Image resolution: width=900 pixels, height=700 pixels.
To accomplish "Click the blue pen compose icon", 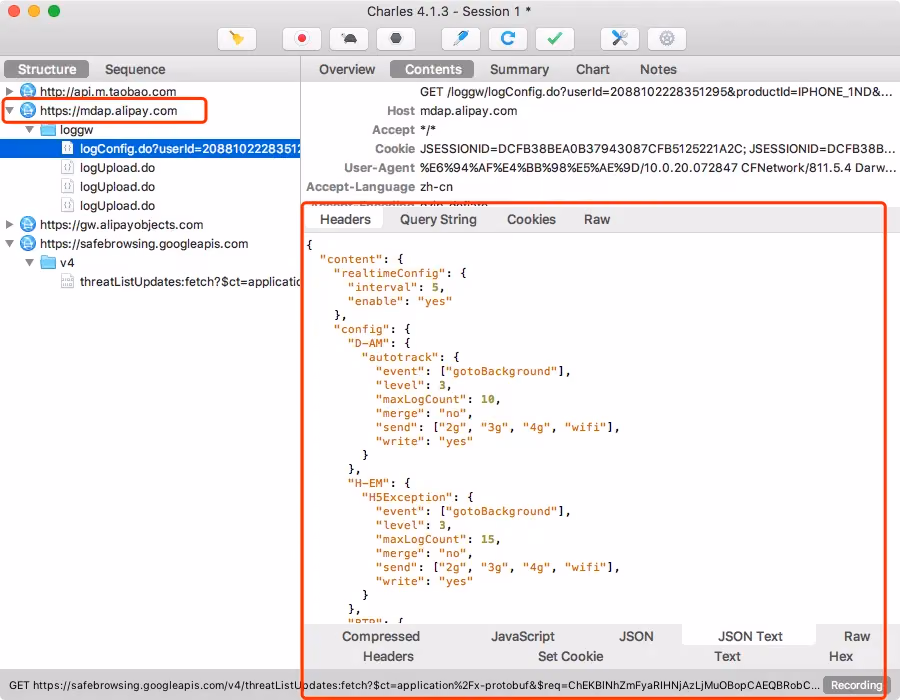I will coord(460,39).
